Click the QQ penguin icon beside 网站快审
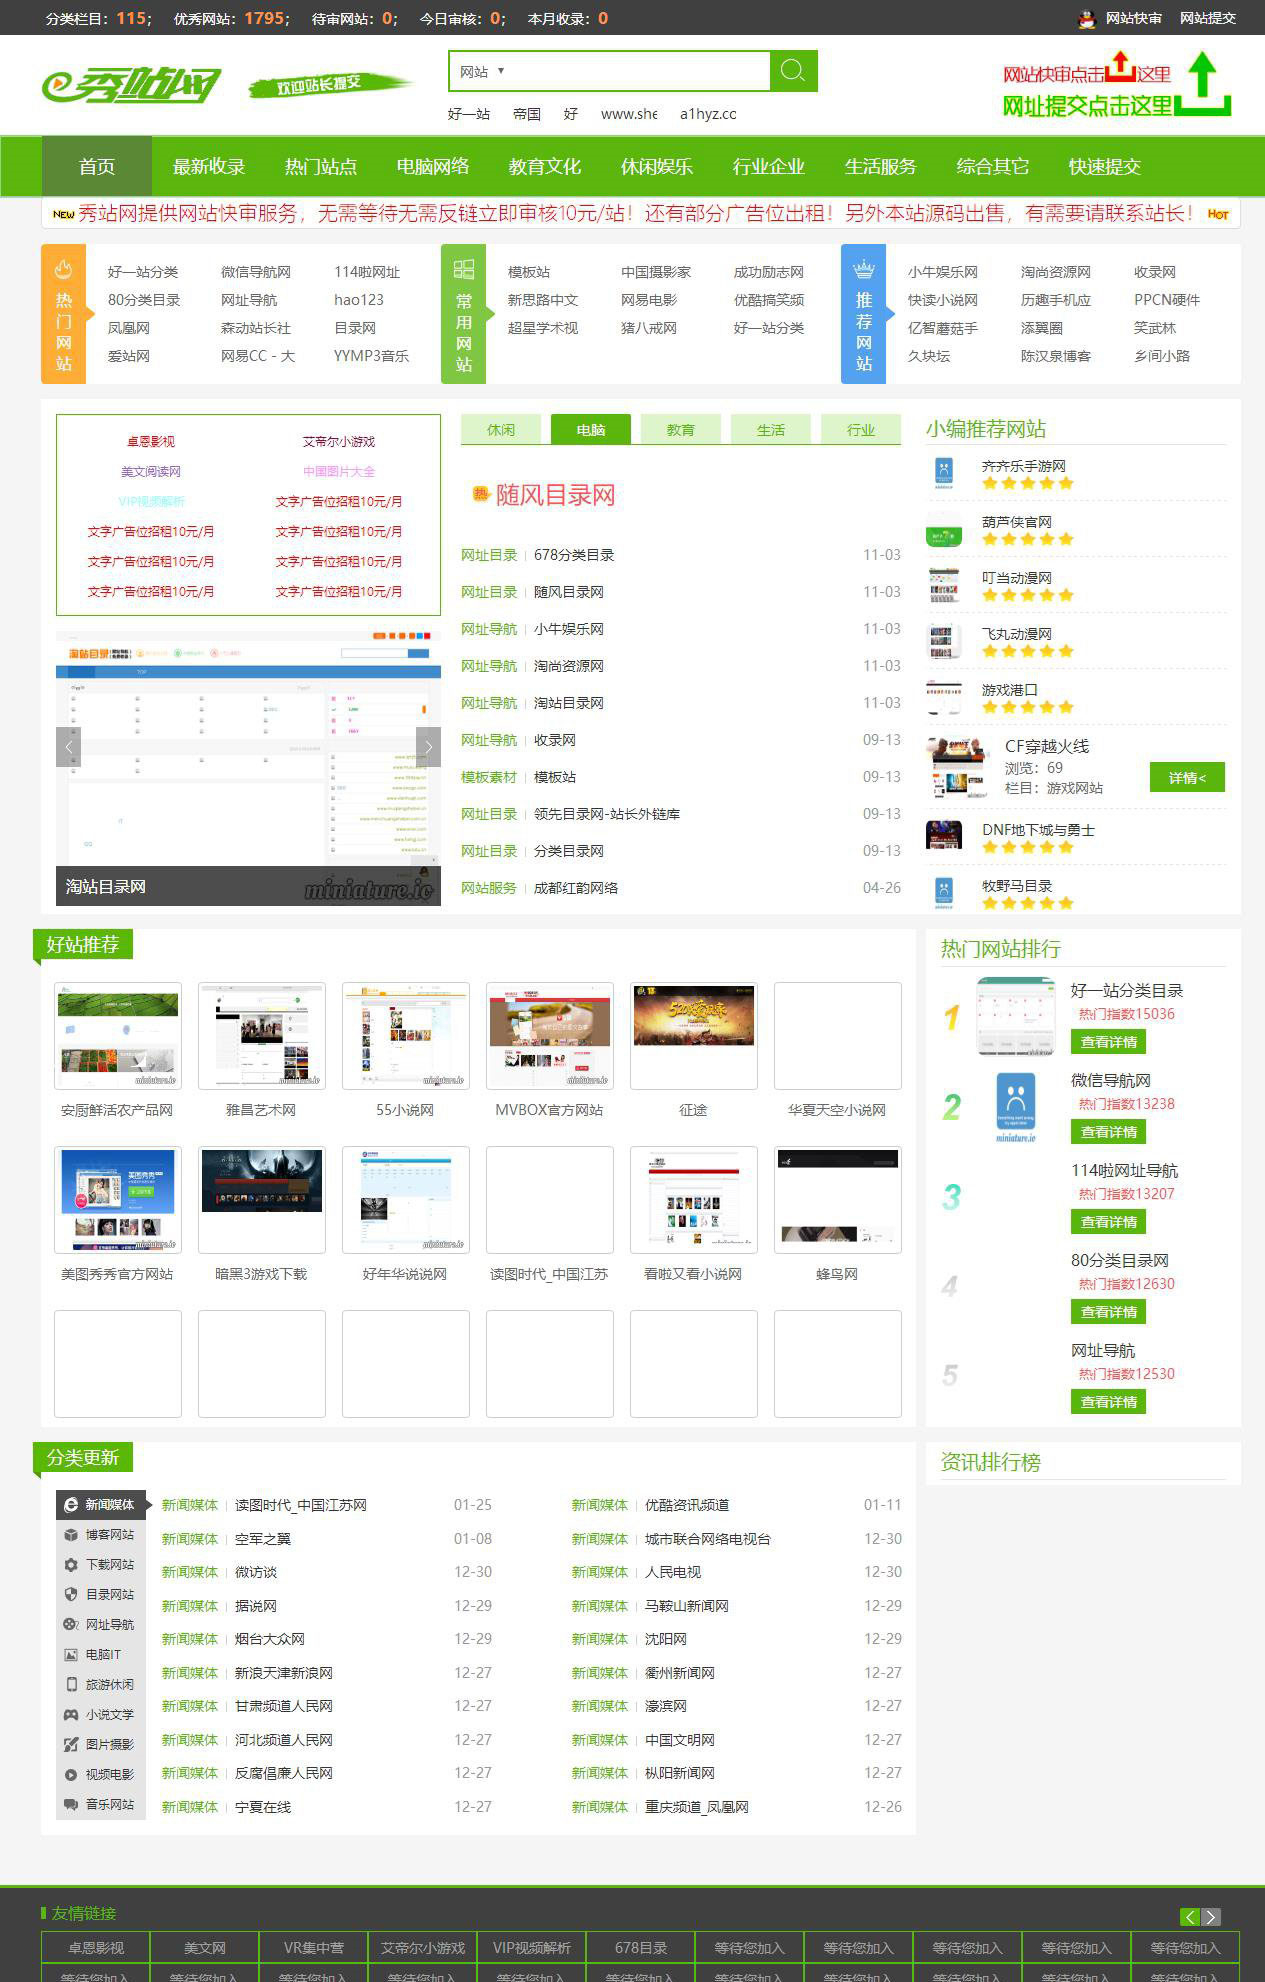1265x1982 pixels. (1087, 18)
